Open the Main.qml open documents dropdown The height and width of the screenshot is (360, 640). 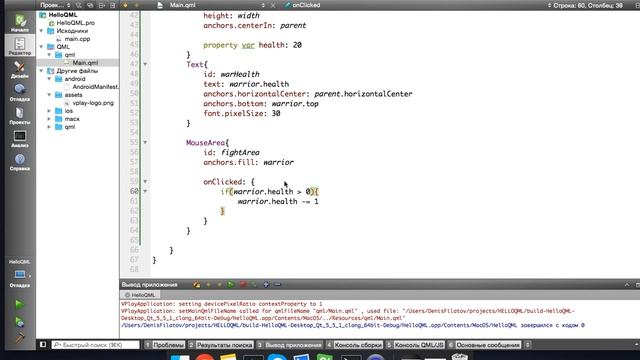coord(212,5)
